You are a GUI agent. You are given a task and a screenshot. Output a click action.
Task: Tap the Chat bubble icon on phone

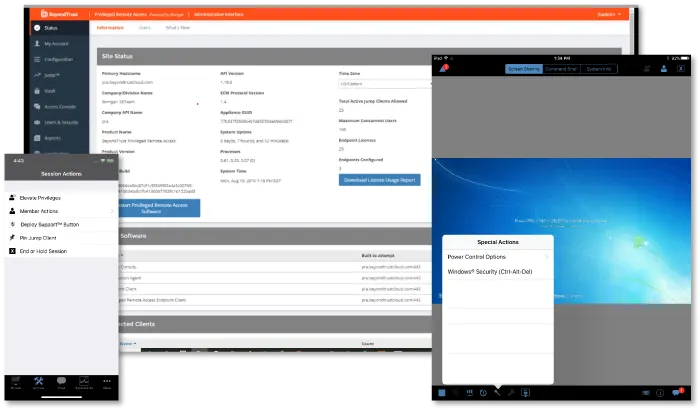click(62, 383)
